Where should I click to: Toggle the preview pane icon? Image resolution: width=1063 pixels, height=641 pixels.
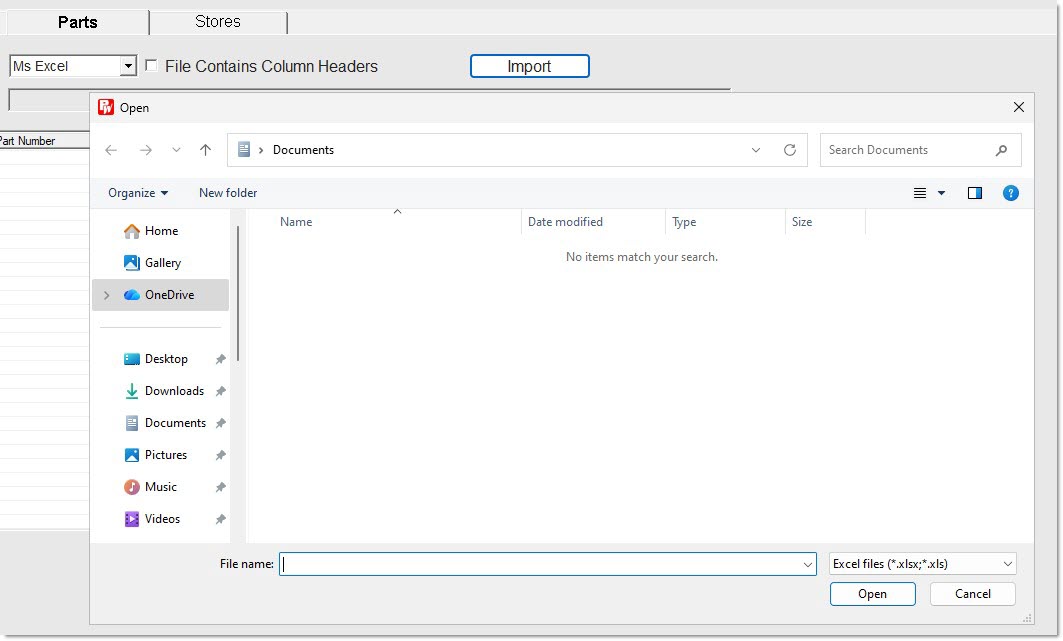974,193
